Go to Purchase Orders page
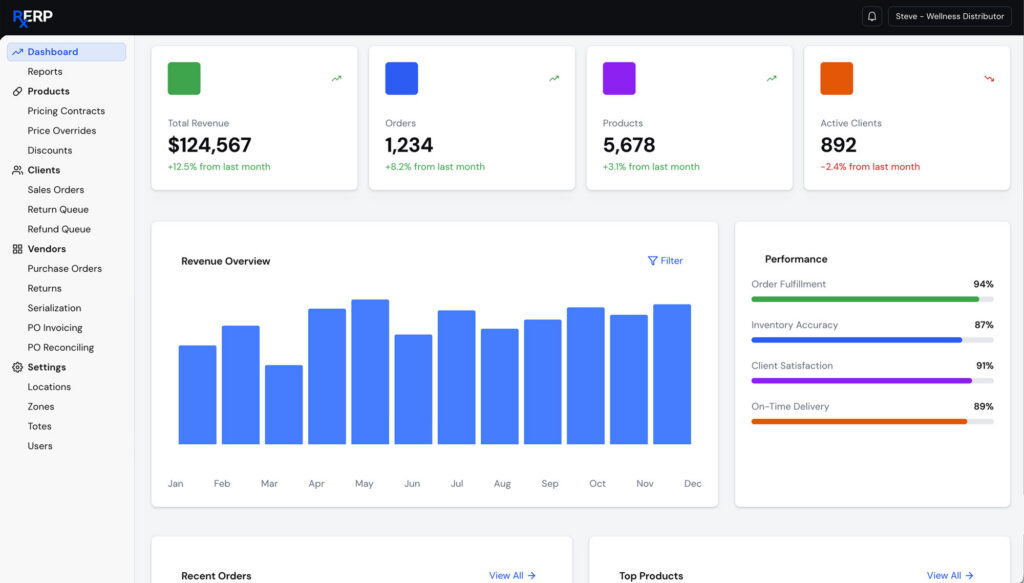 [64, 269]
